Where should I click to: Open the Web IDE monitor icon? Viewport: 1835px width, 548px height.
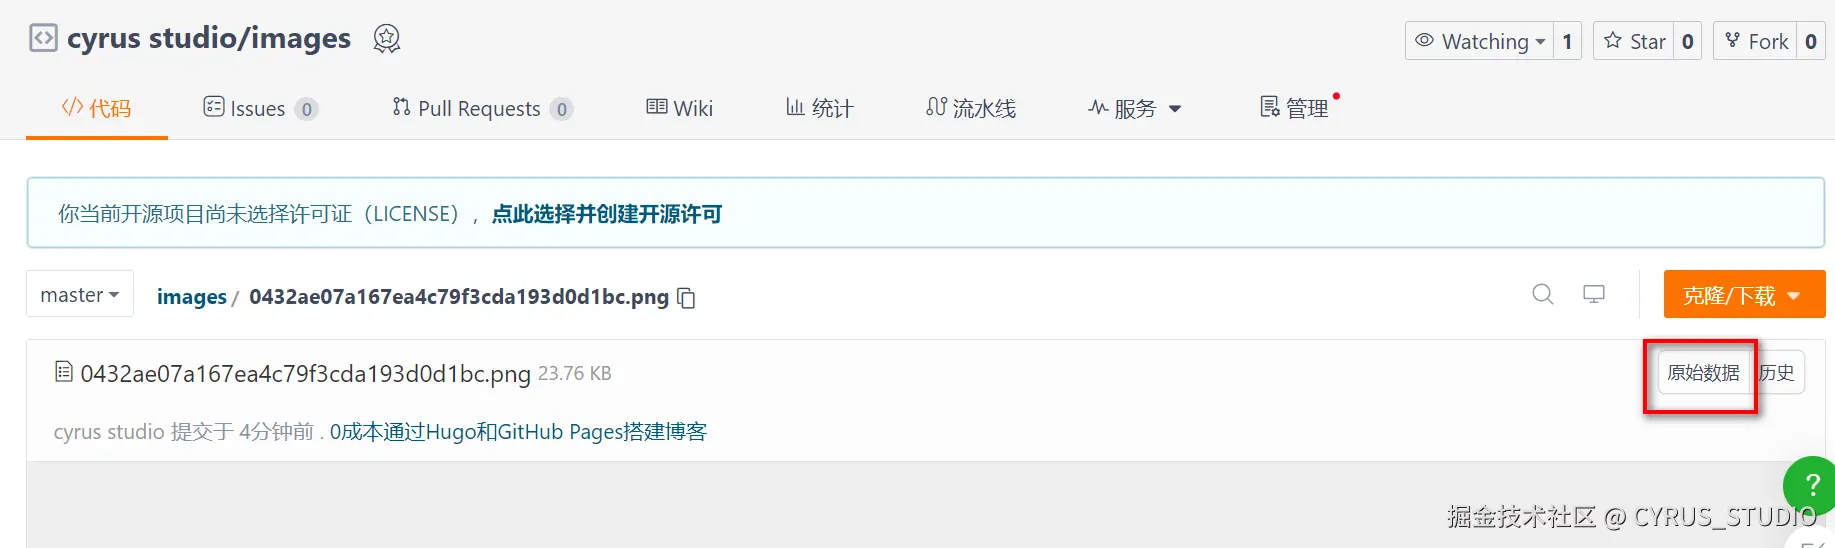coord(1594,294)
